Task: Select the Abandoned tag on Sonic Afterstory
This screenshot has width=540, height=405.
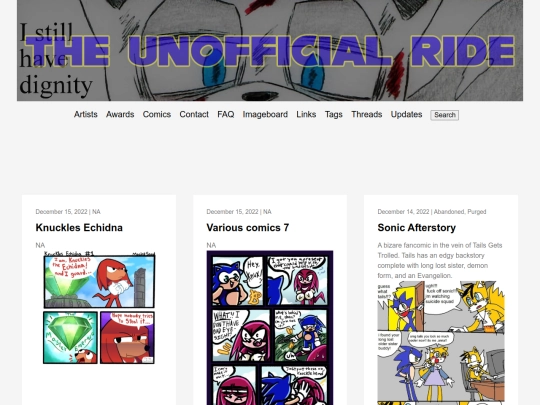Action: pyautogui.click(x=449, y=212)
